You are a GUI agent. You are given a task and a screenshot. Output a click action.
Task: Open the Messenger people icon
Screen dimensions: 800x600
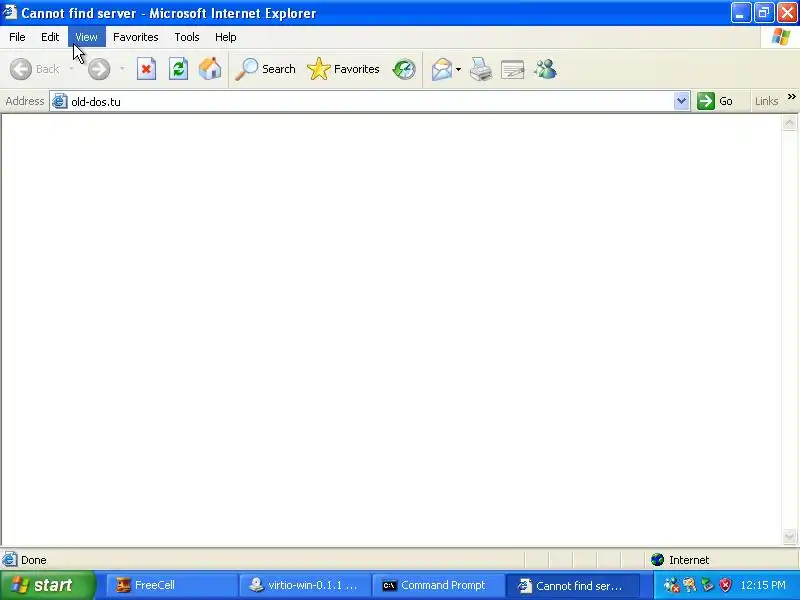tap(545, 69)
